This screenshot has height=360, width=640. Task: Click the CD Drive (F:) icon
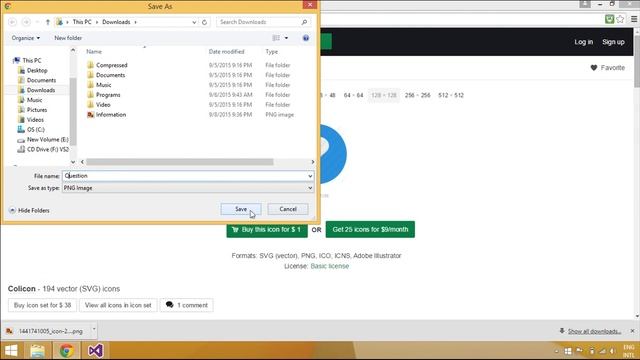pyautogui.click(x=21, y=149)
